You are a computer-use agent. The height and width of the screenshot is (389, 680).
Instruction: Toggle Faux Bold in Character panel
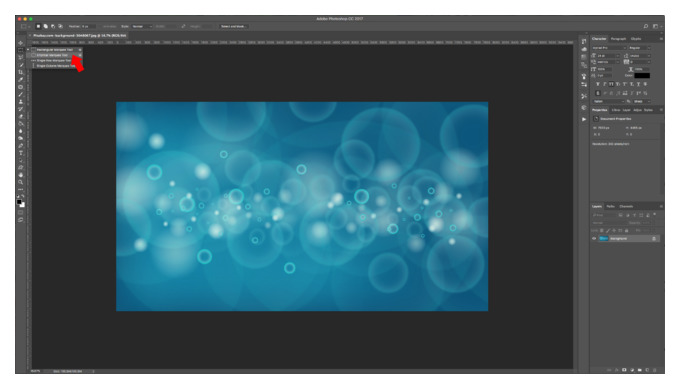click(x=598, y=84)
